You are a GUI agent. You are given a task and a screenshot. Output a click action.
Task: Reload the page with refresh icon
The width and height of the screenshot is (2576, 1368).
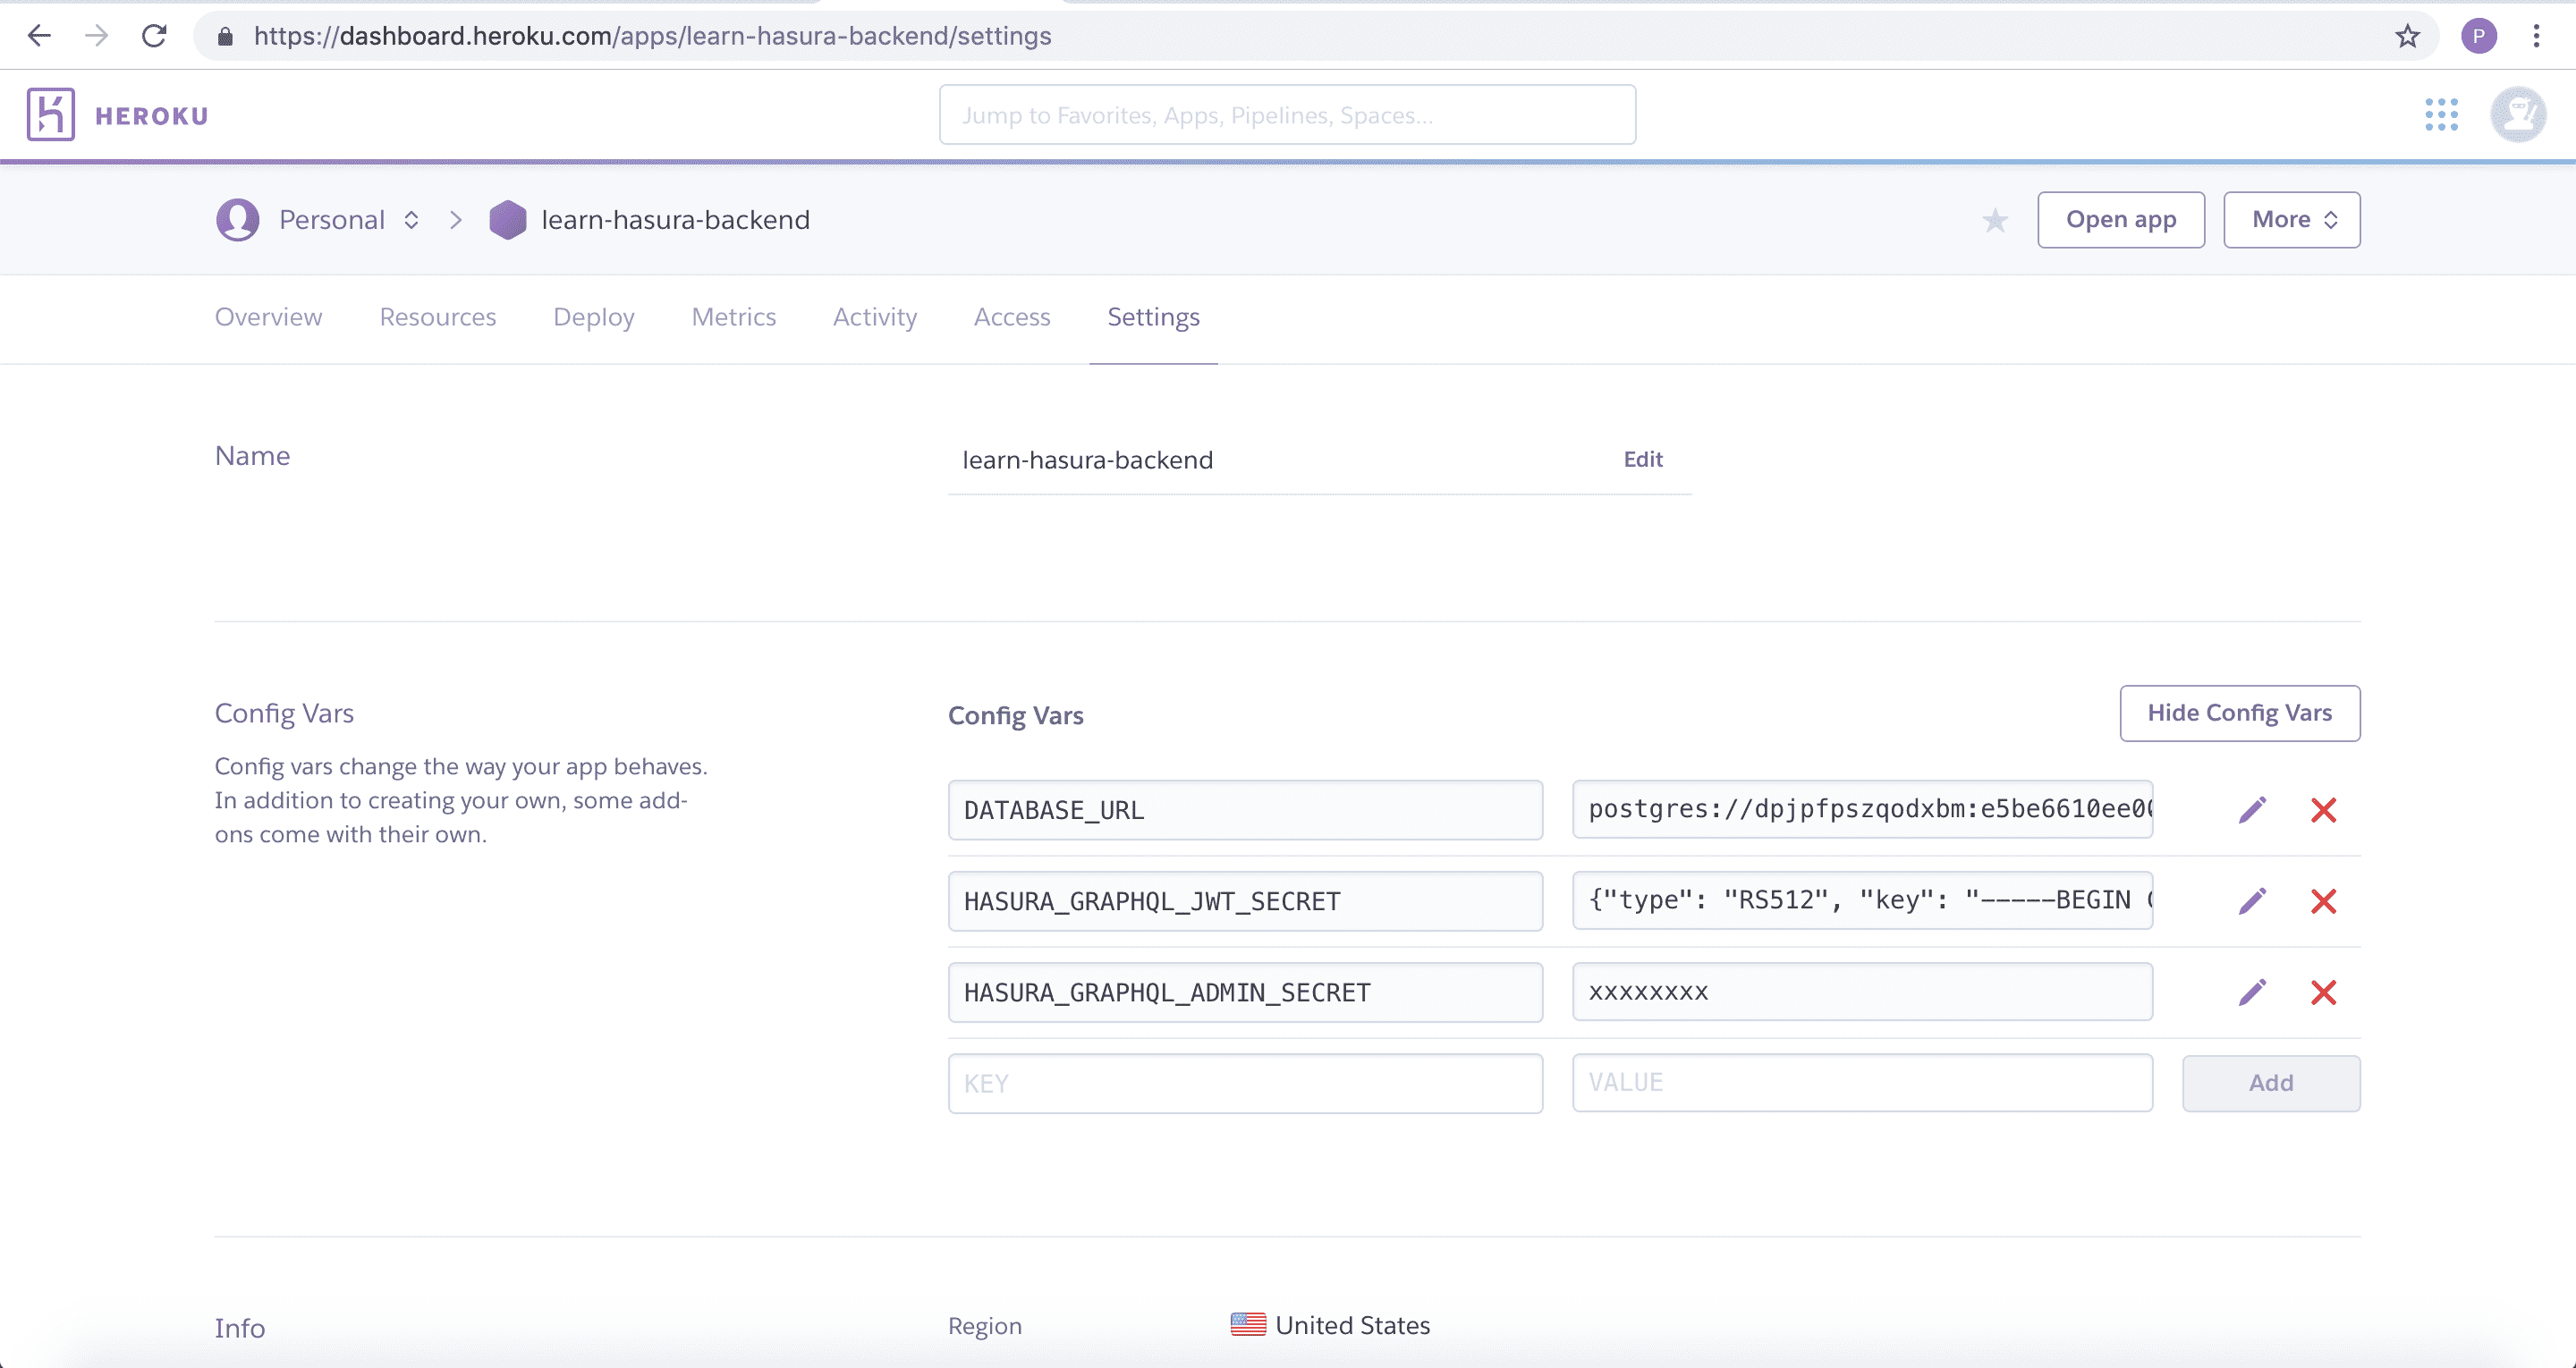(154, 36)
